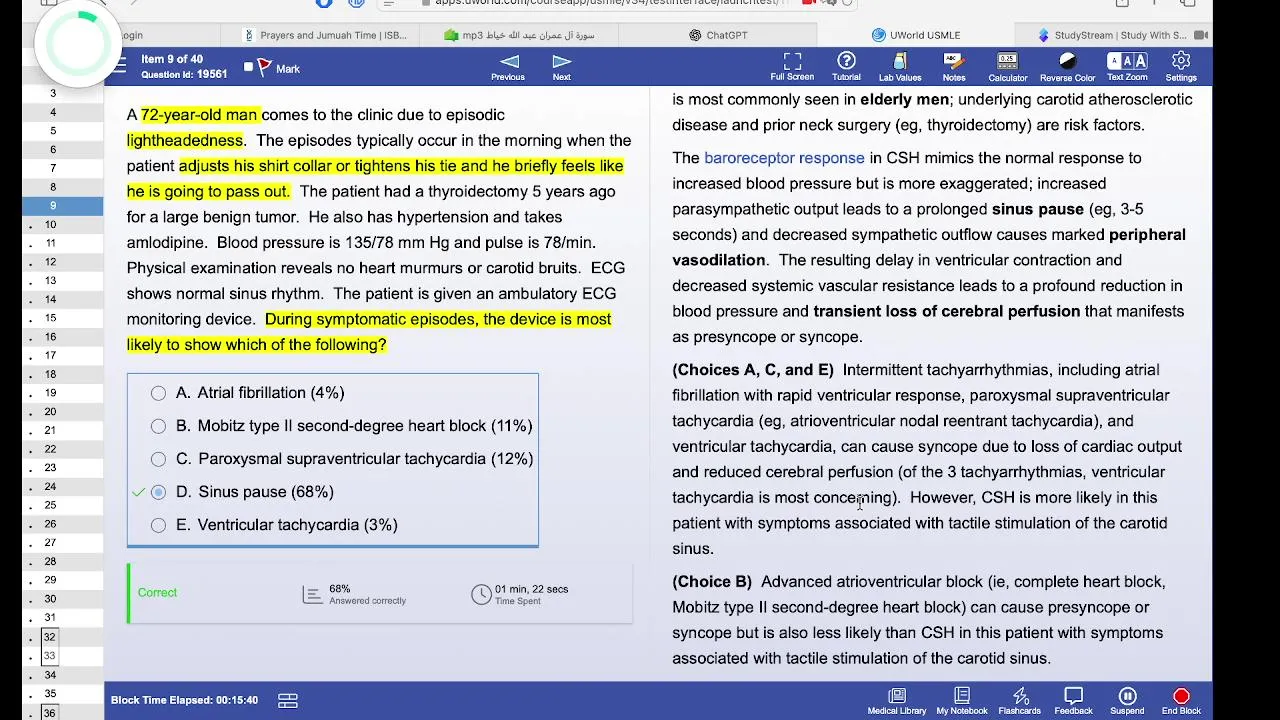Adjust Text Zoom size
Screen dimensions: 1280x720
tap(1127, 67)
